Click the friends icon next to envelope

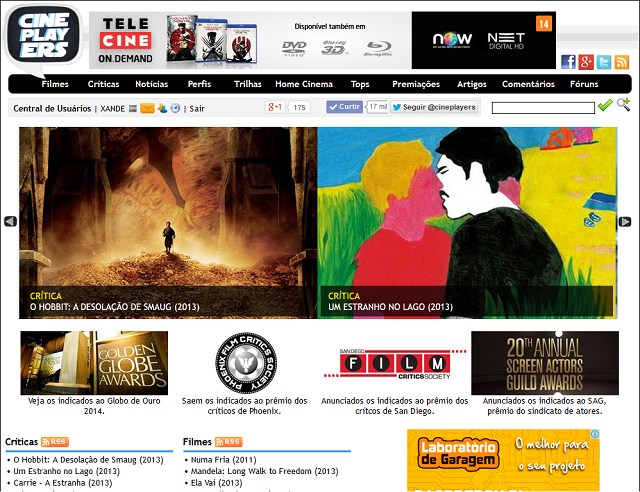162,109
